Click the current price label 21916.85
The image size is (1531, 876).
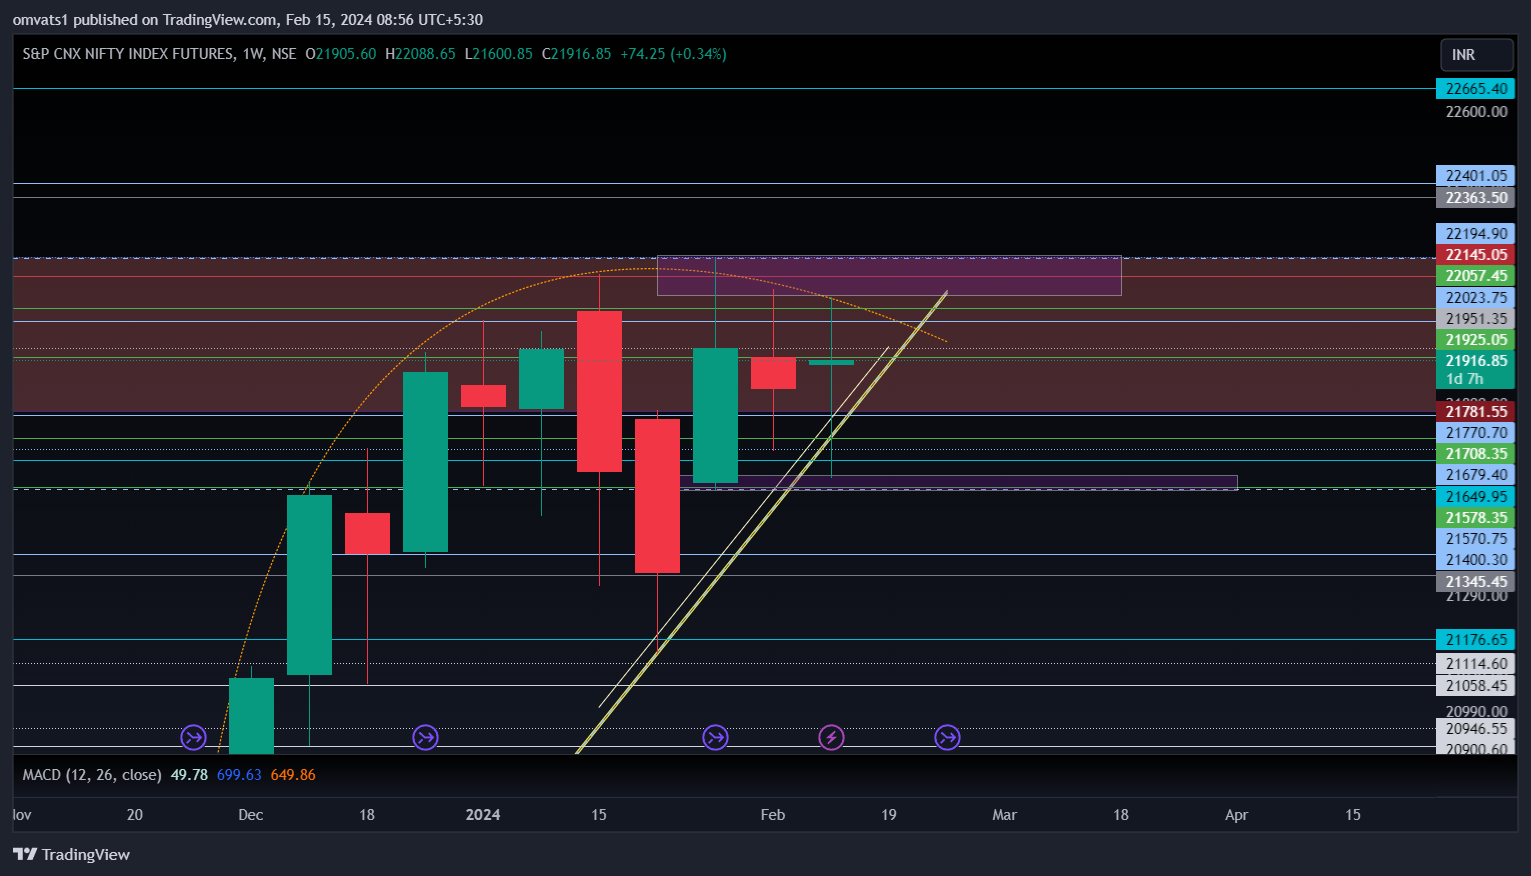tap(1476, 361)
